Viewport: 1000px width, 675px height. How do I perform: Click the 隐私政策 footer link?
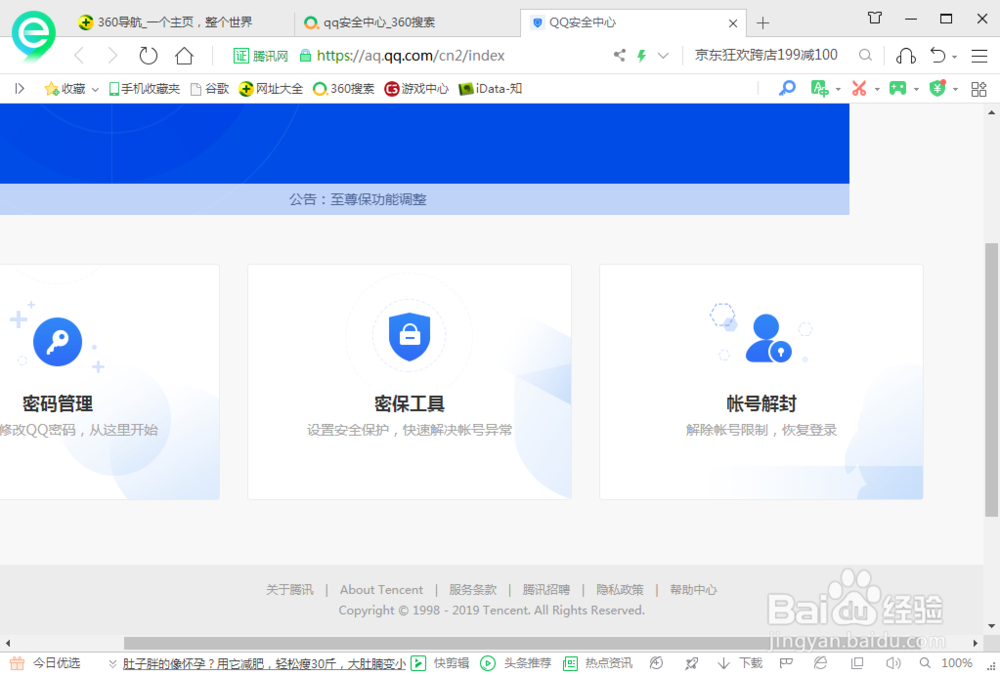(620, 590)
